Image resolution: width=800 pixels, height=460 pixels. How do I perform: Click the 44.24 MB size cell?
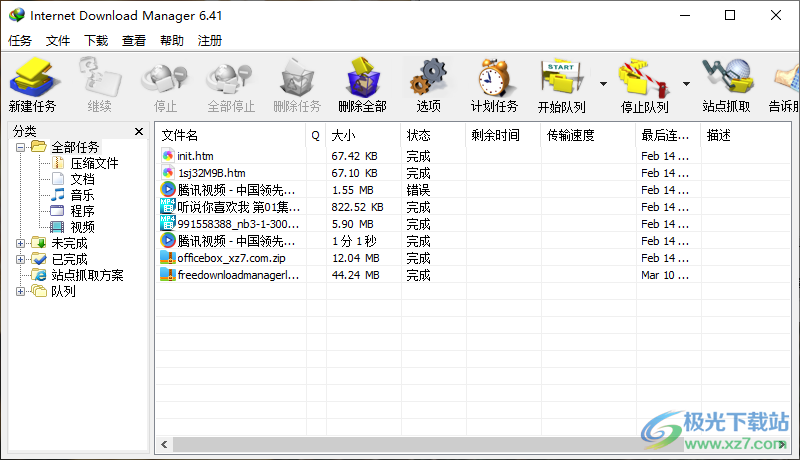point(356,275)
